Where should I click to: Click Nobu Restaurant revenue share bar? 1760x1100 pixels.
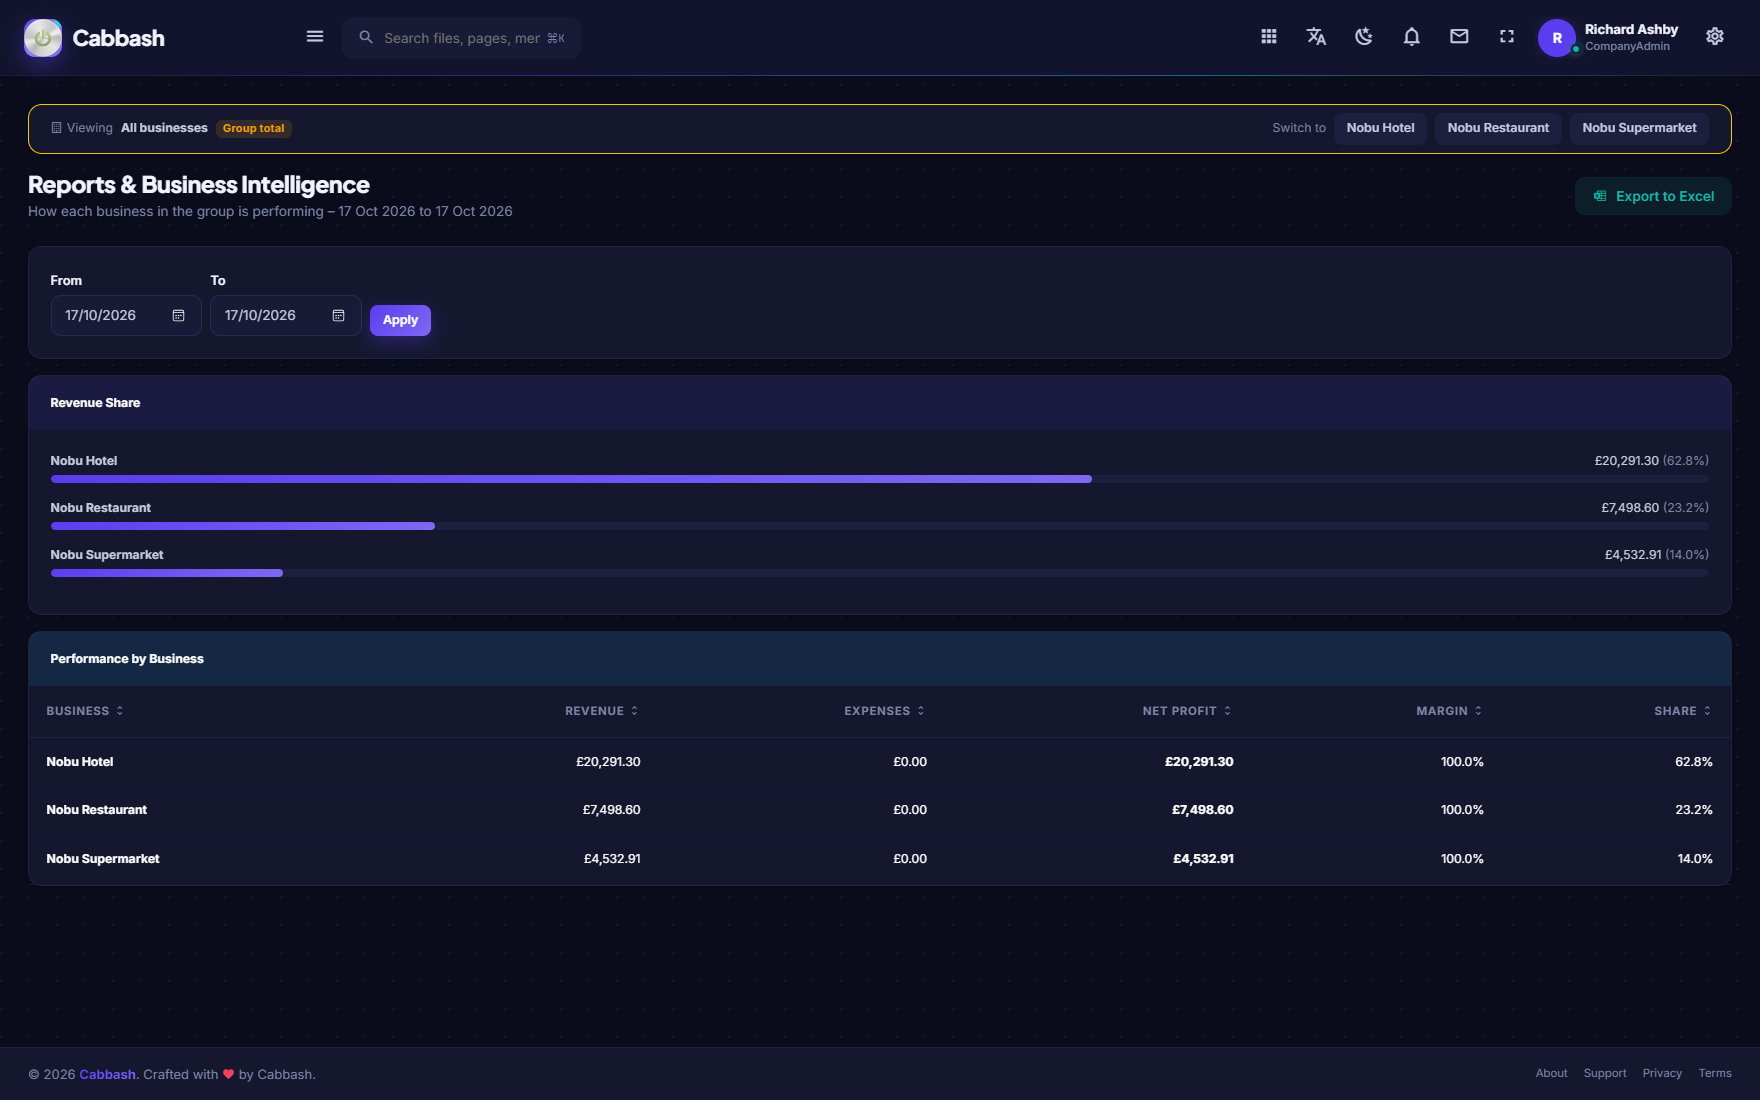(x=243, y=526)
